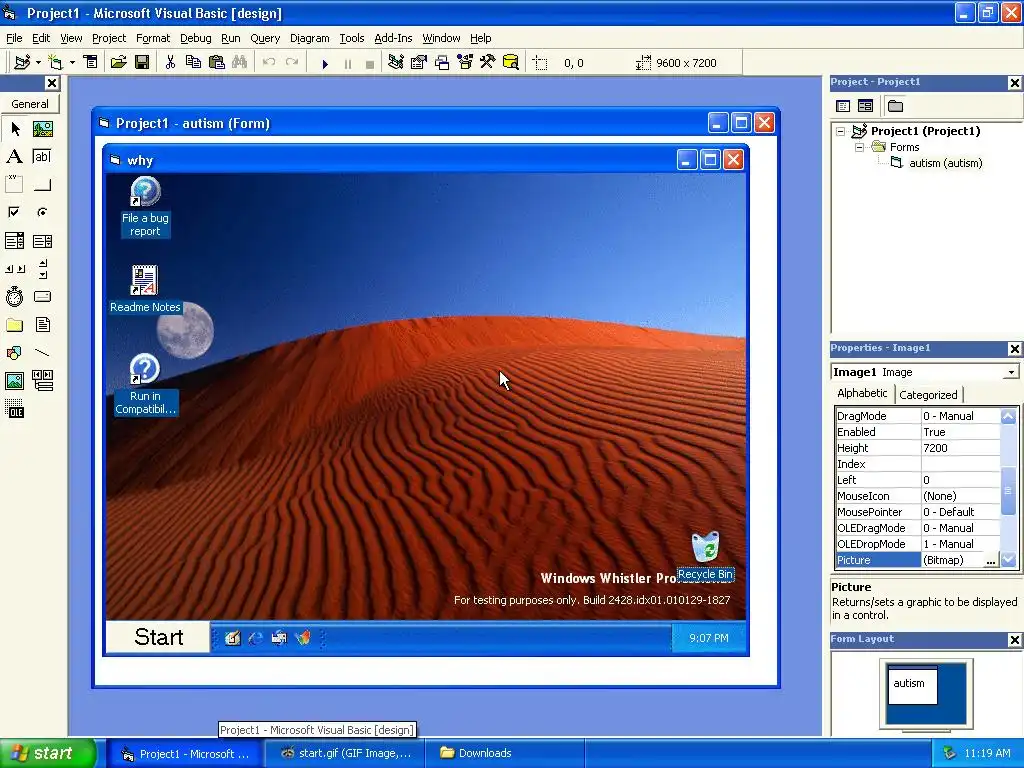Select the Line control tool
This screenshot has width=1024, height=768.
tap(42, 353)
